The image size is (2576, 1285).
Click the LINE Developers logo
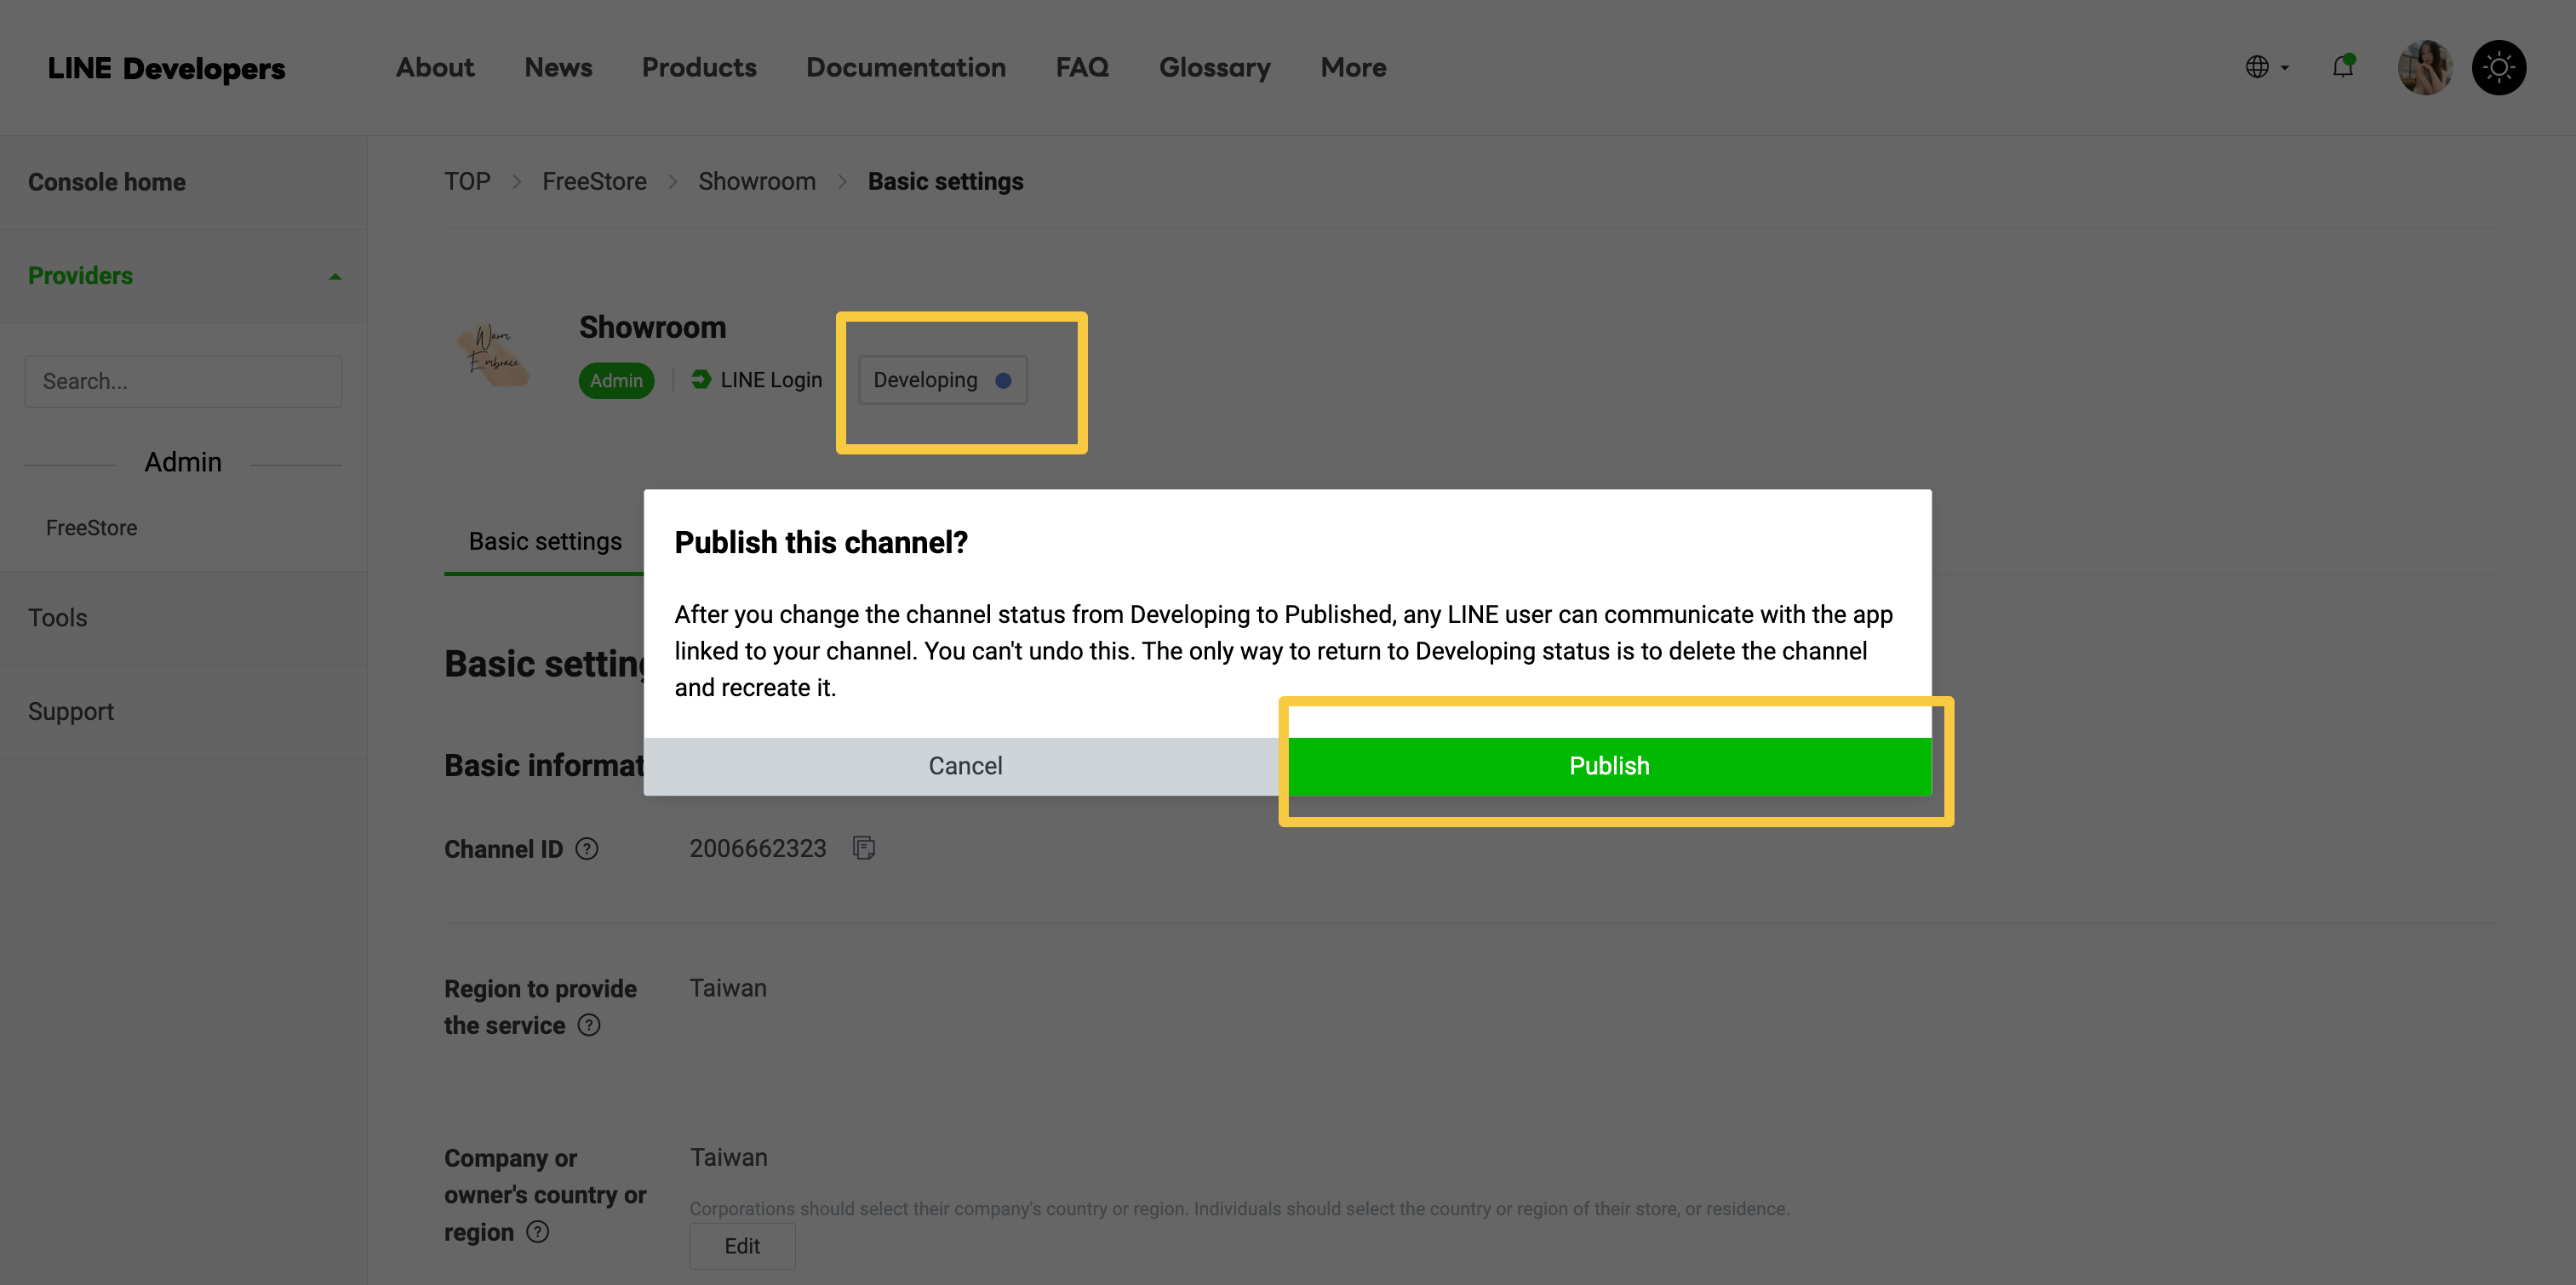coord(166,68)
